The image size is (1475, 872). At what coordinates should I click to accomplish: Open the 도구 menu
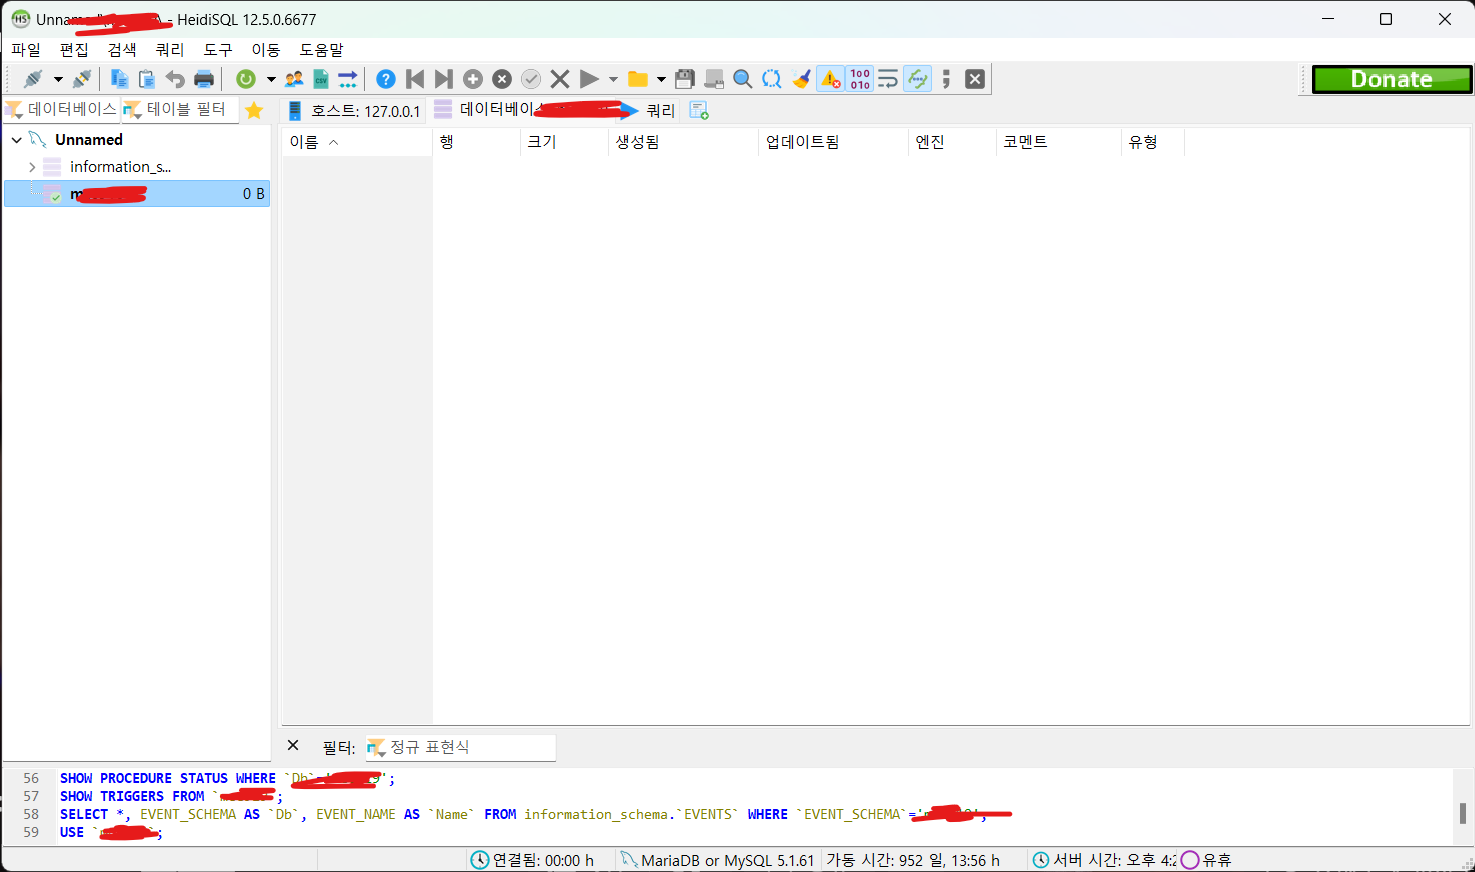pyautogui.click(x=219, y=49)
